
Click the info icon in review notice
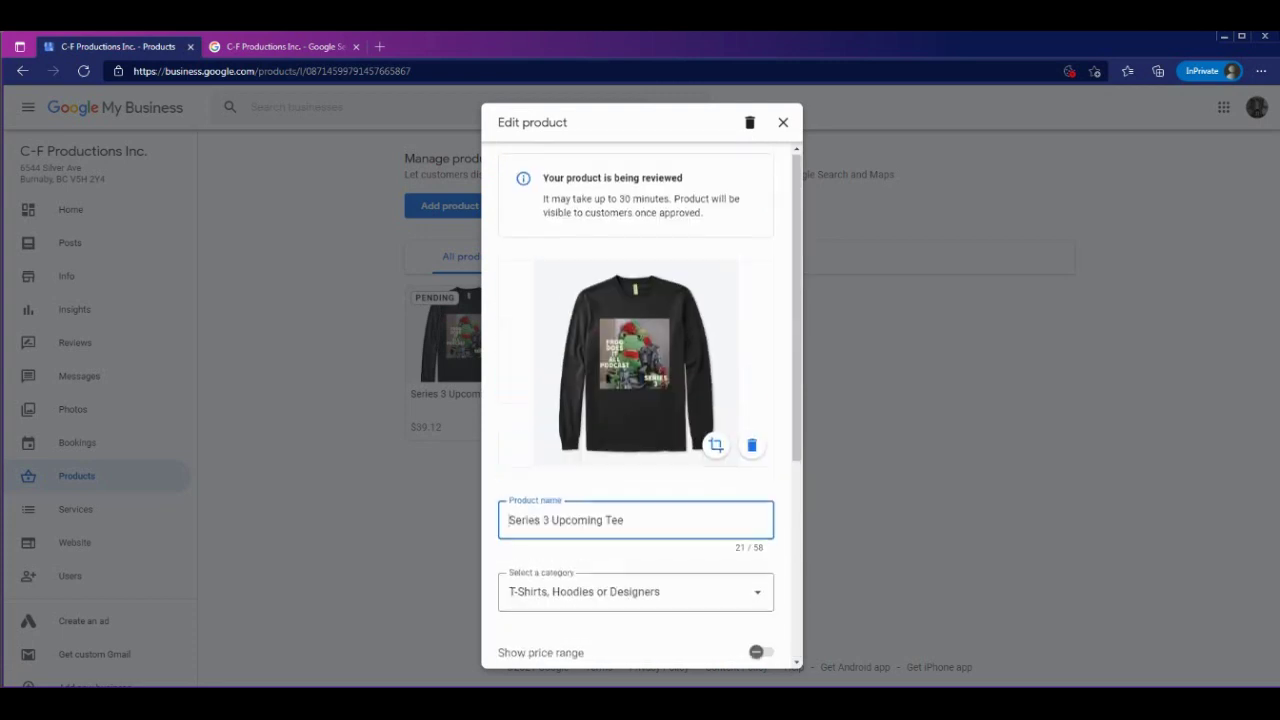tap(523, 178)
